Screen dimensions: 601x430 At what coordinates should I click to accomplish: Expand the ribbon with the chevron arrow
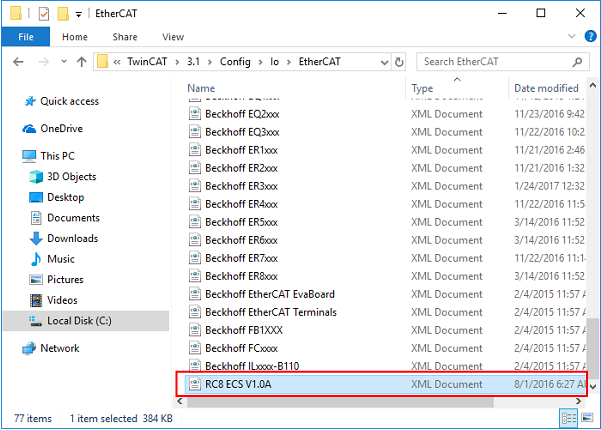(x=572, y=37)
